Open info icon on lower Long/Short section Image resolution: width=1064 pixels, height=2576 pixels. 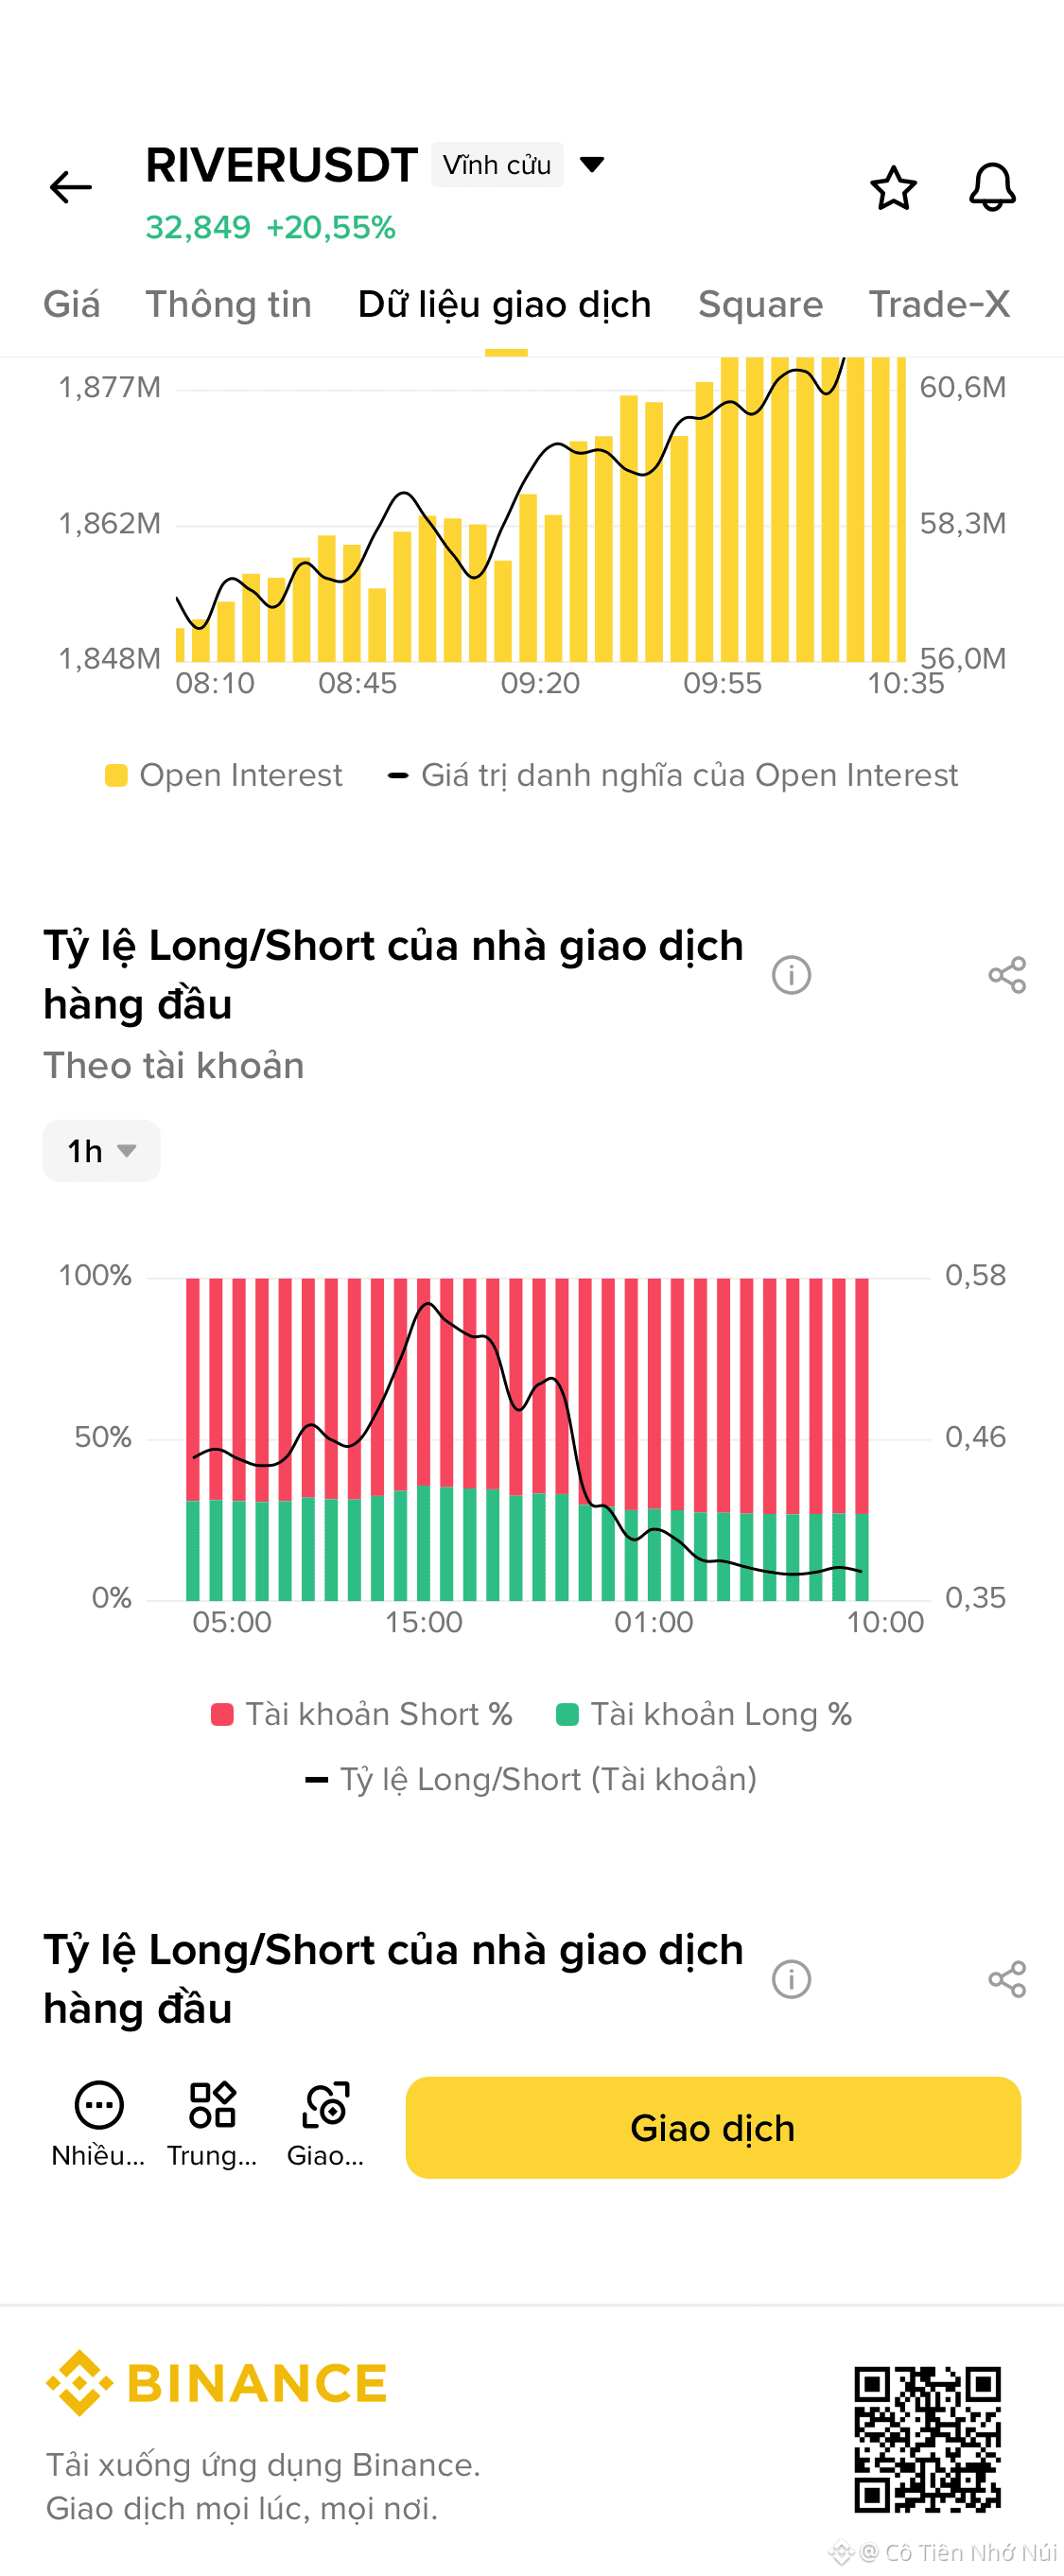coord(791,1978)
